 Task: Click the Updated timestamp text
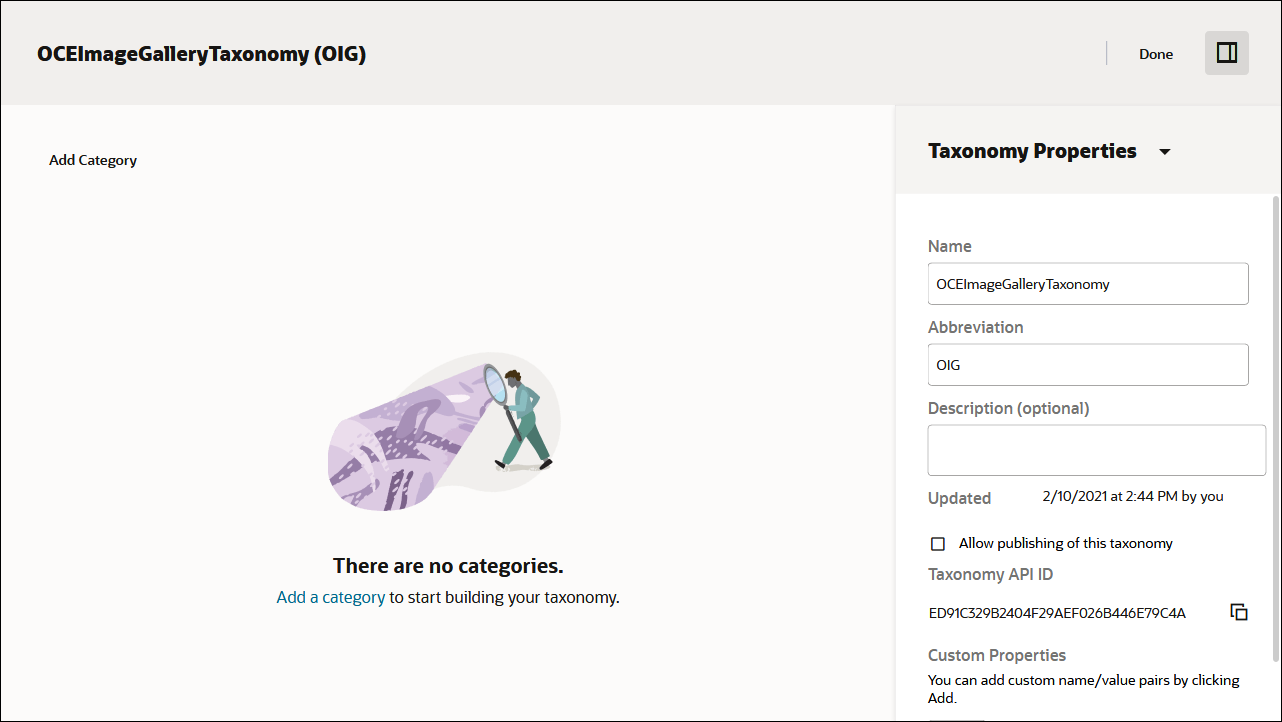[x=1134, y=496]
